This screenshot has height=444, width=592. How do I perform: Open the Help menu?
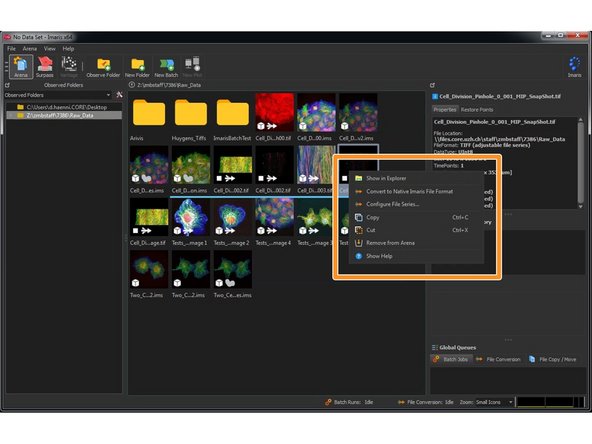(x=68, y=49)
